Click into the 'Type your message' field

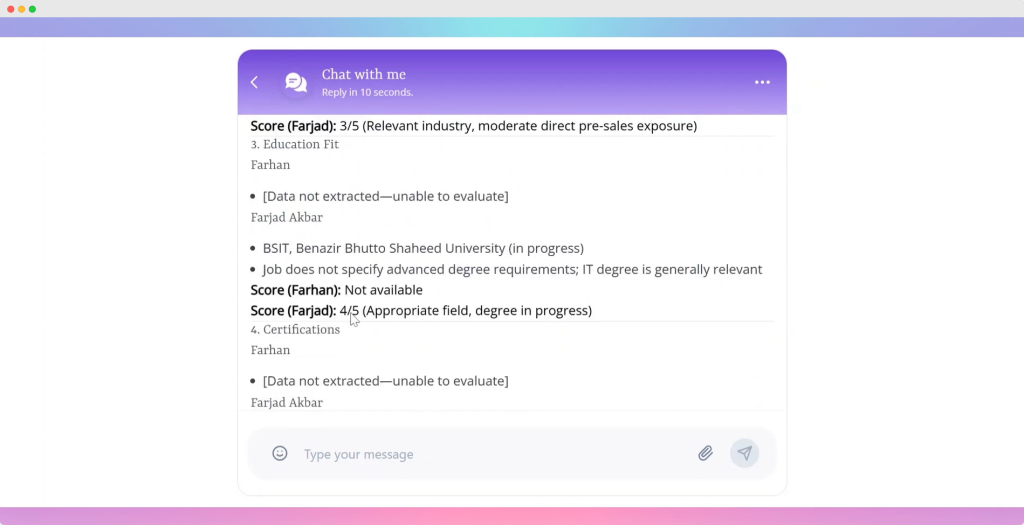tap(490, 454)
